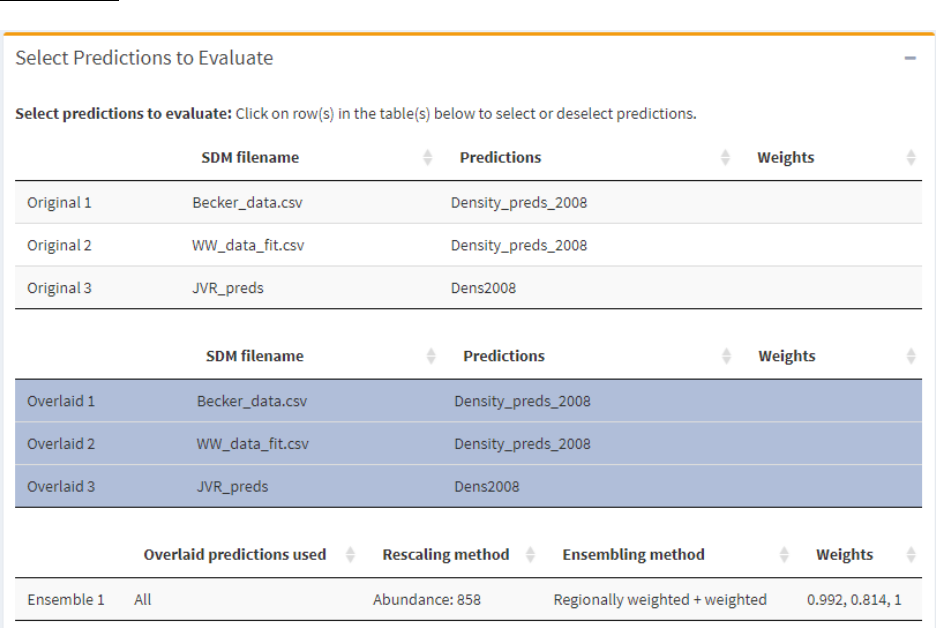This screenshot has height=628, width=936.
Task: Collapse the Select Predictions to Evaluate panel
Action: 910,58
